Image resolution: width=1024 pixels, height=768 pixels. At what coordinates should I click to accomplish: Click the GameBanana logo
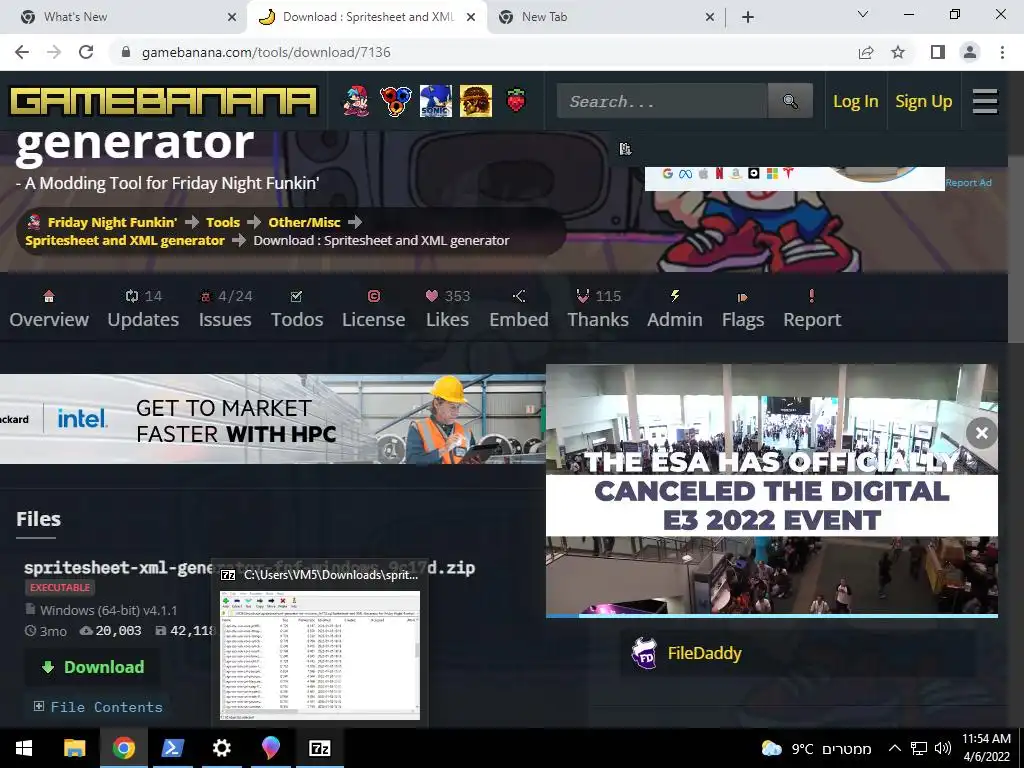tap(163, 101)
